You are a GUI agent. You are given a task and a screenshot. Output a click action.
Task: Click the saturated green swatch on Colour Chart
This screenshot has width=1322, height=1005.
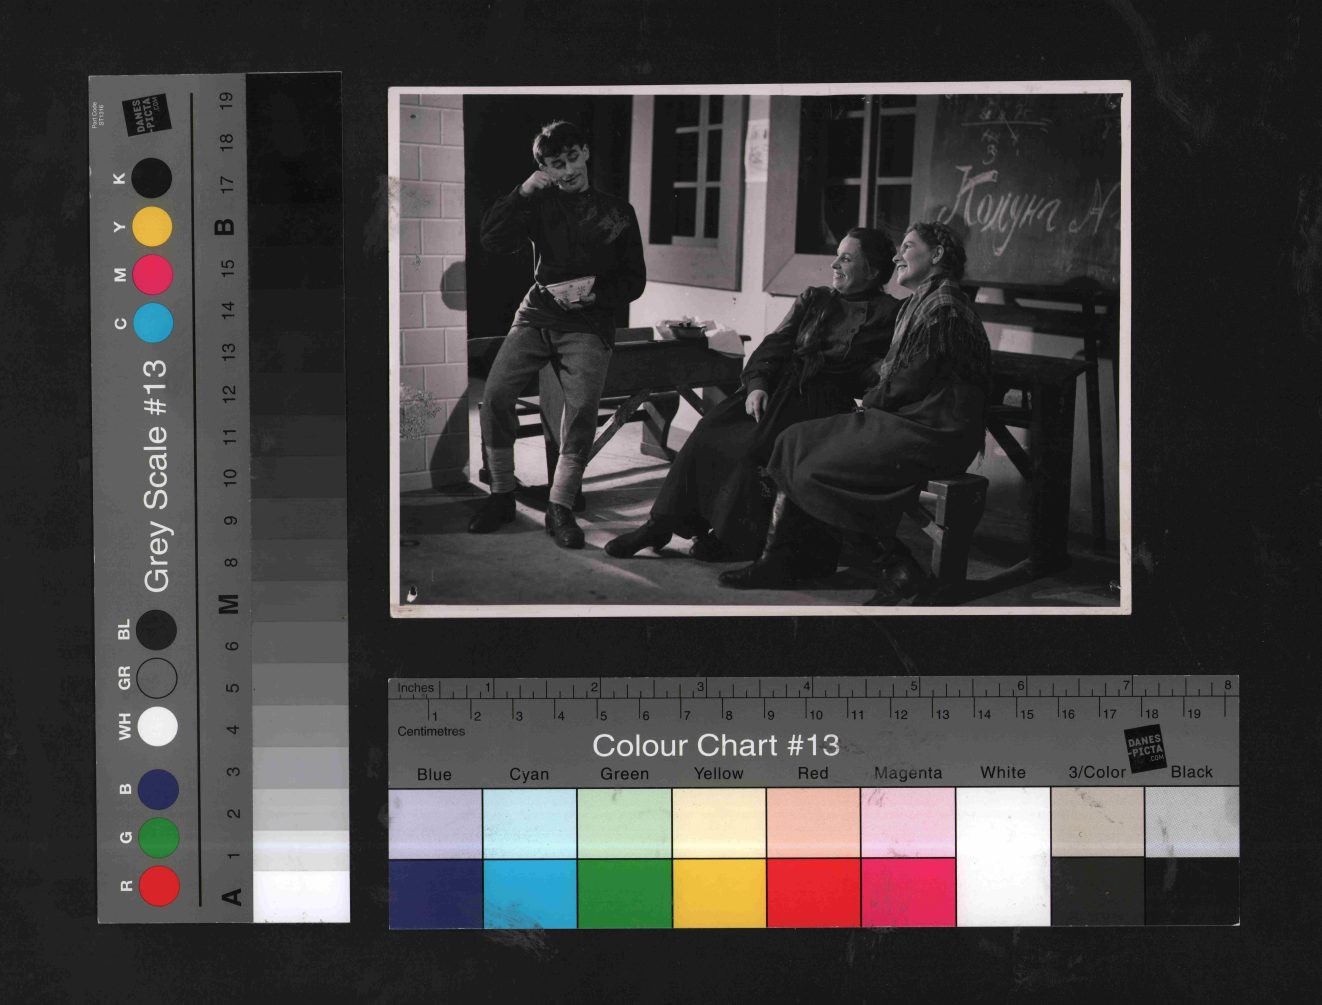624,893
